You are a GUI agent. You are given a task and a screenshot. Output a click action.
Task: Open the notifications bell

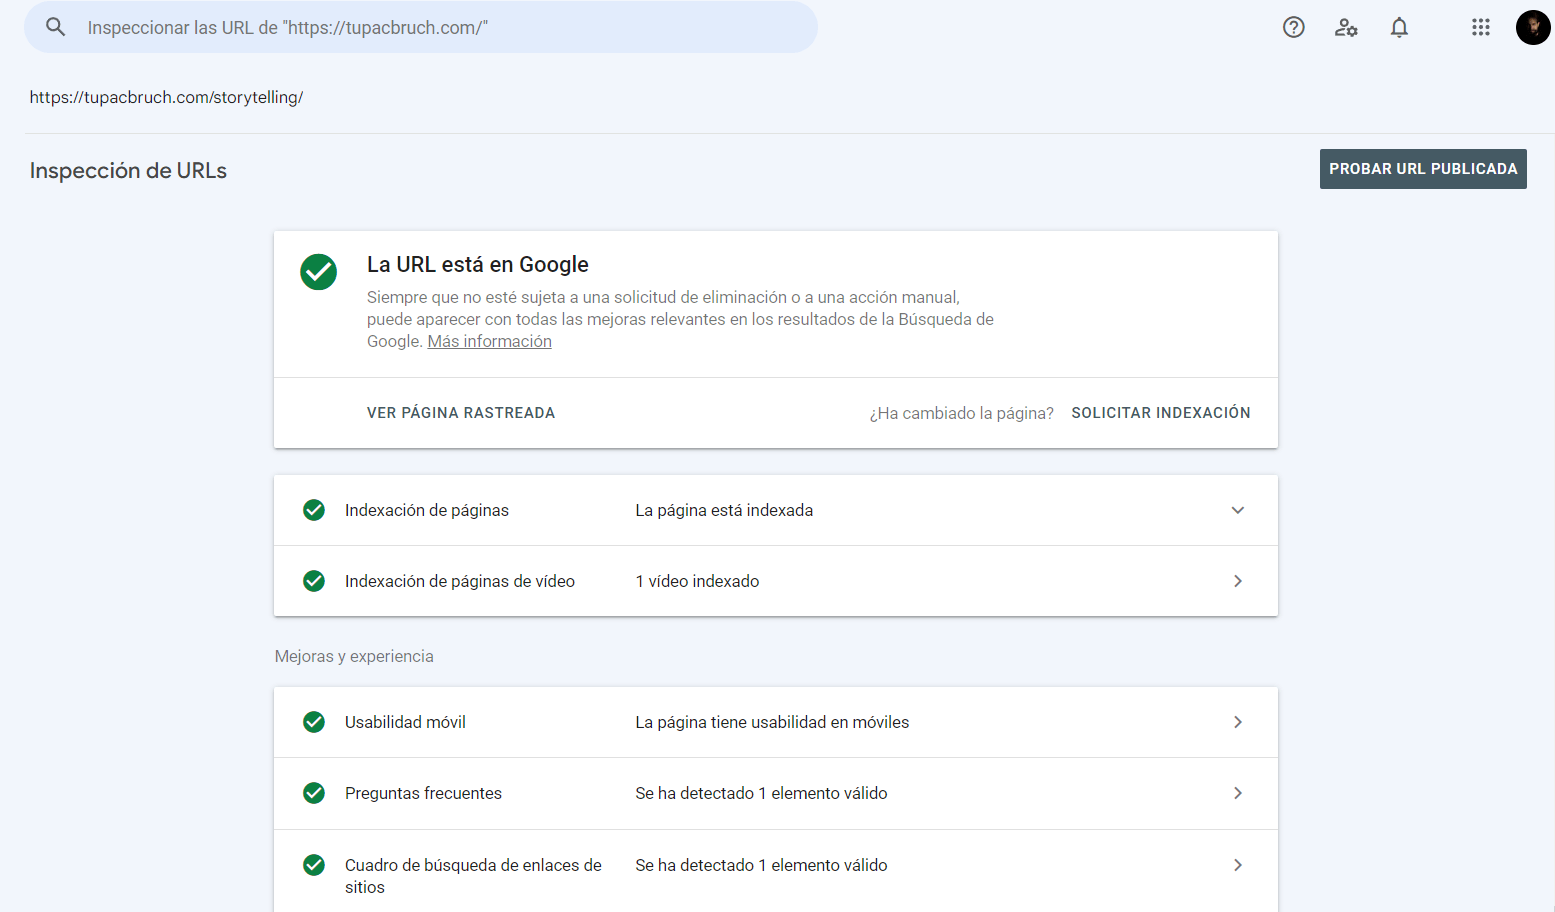[x=1399, y=27]
